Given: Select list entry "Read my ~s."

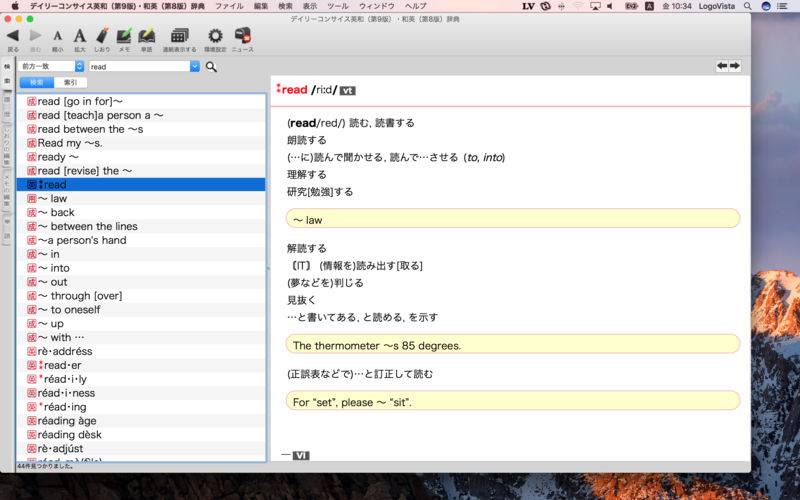Looking at the screenshot, I should (x=141, y=143).
